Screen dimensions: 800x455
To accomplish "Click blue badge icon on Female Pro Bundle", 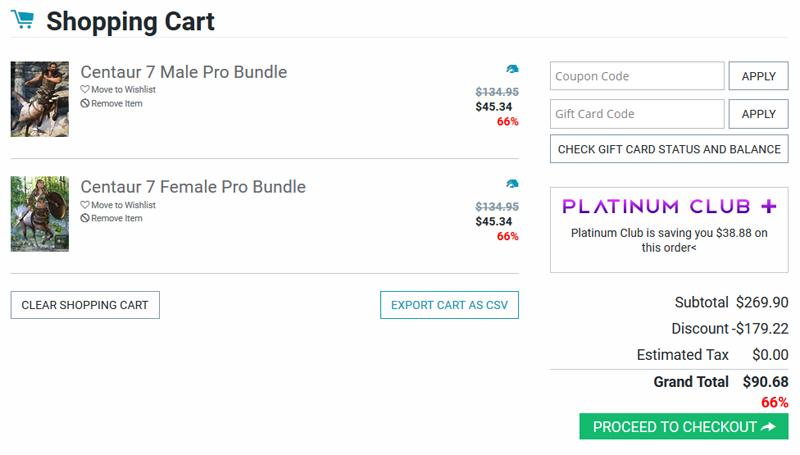I will tap(512, 184).
